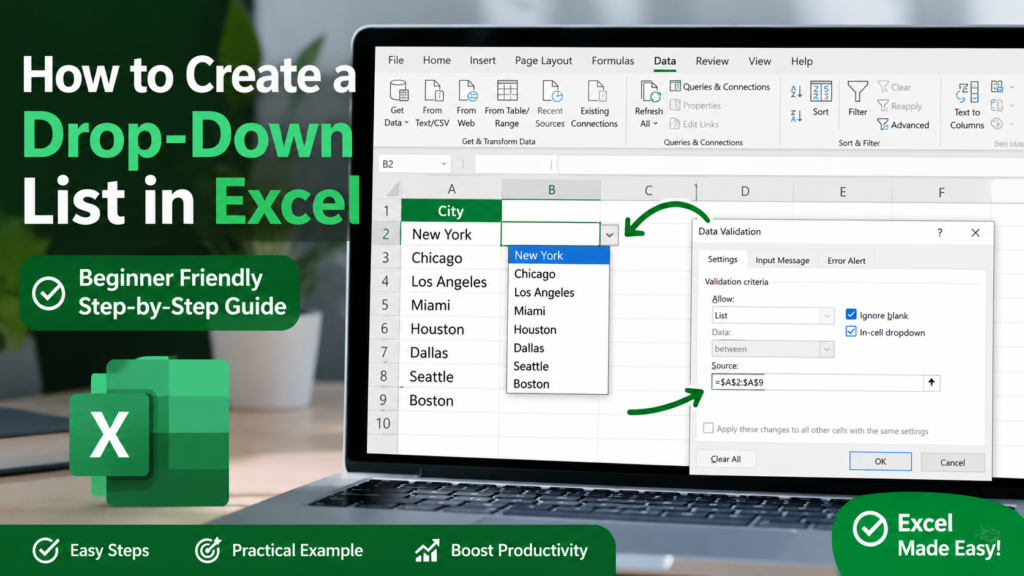Click the Data Validation help question mark
Screen dimensions: 1024x576
point(940,232)
